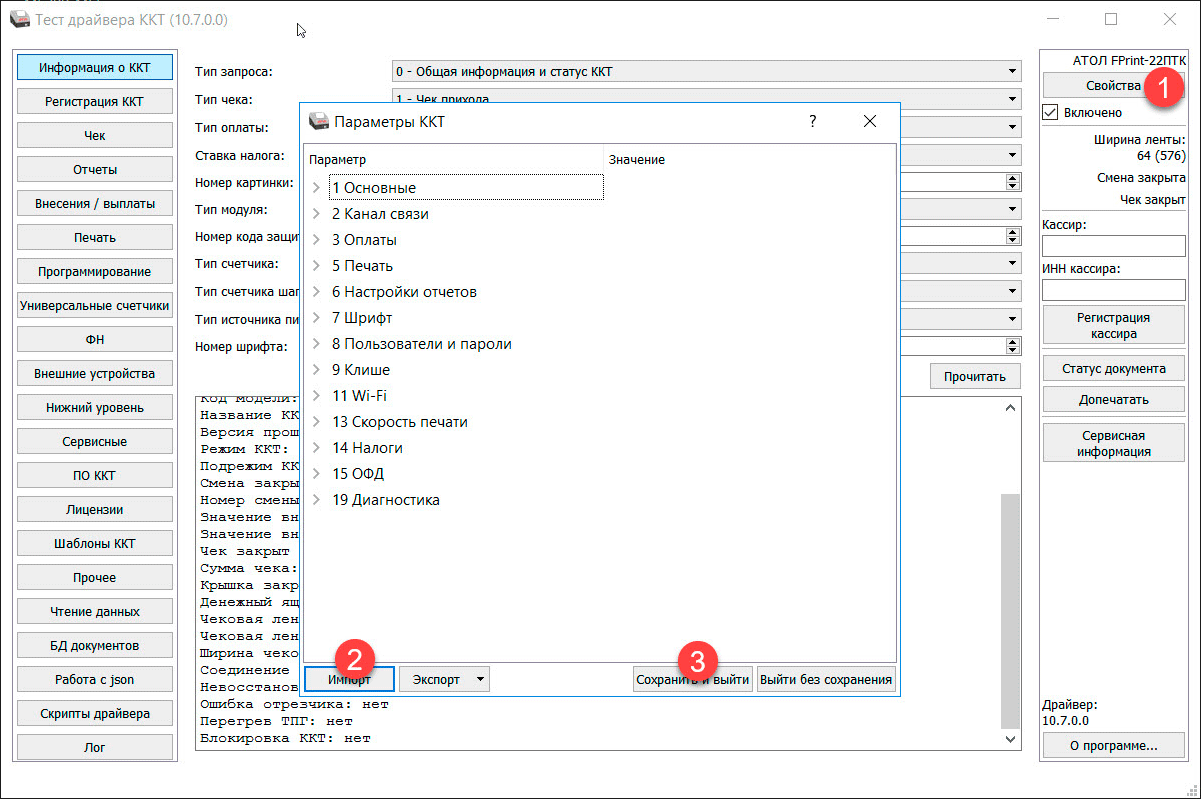The height and width of the screenshot is (799, 1201).
Task: Open Свойства of the device
Action: [x=1100, y=86]
